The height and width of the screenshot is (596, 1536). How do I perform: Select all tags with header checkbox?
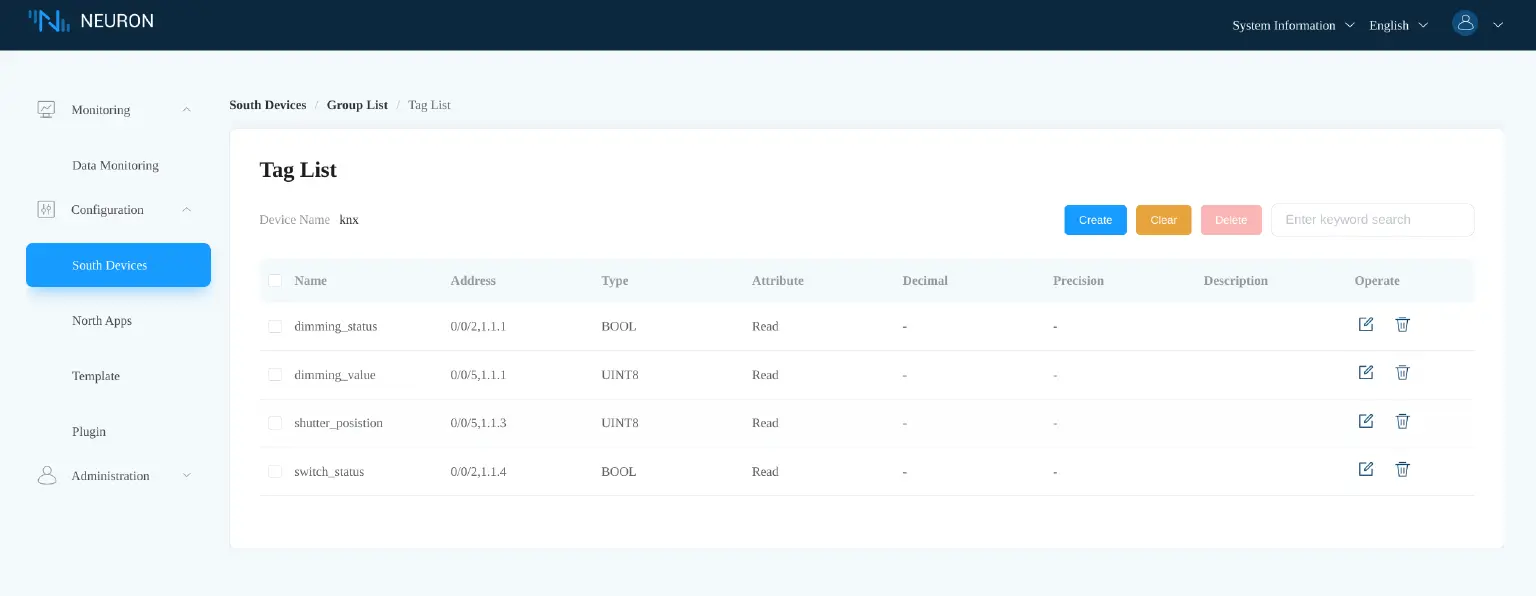275,281
